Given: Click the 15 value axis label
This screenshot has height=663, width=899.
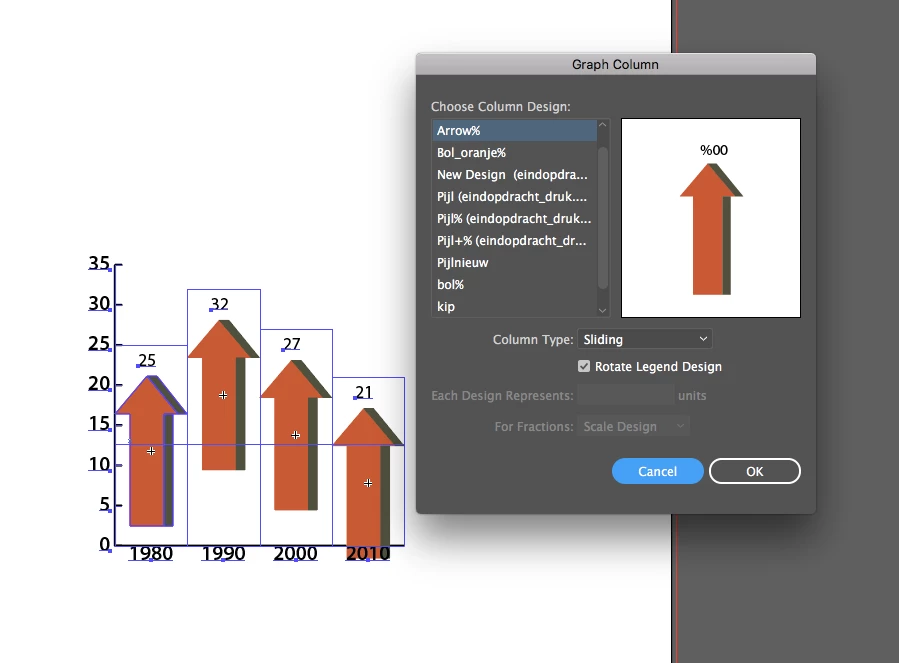Looking at the screenshot, I should [99, 424].
